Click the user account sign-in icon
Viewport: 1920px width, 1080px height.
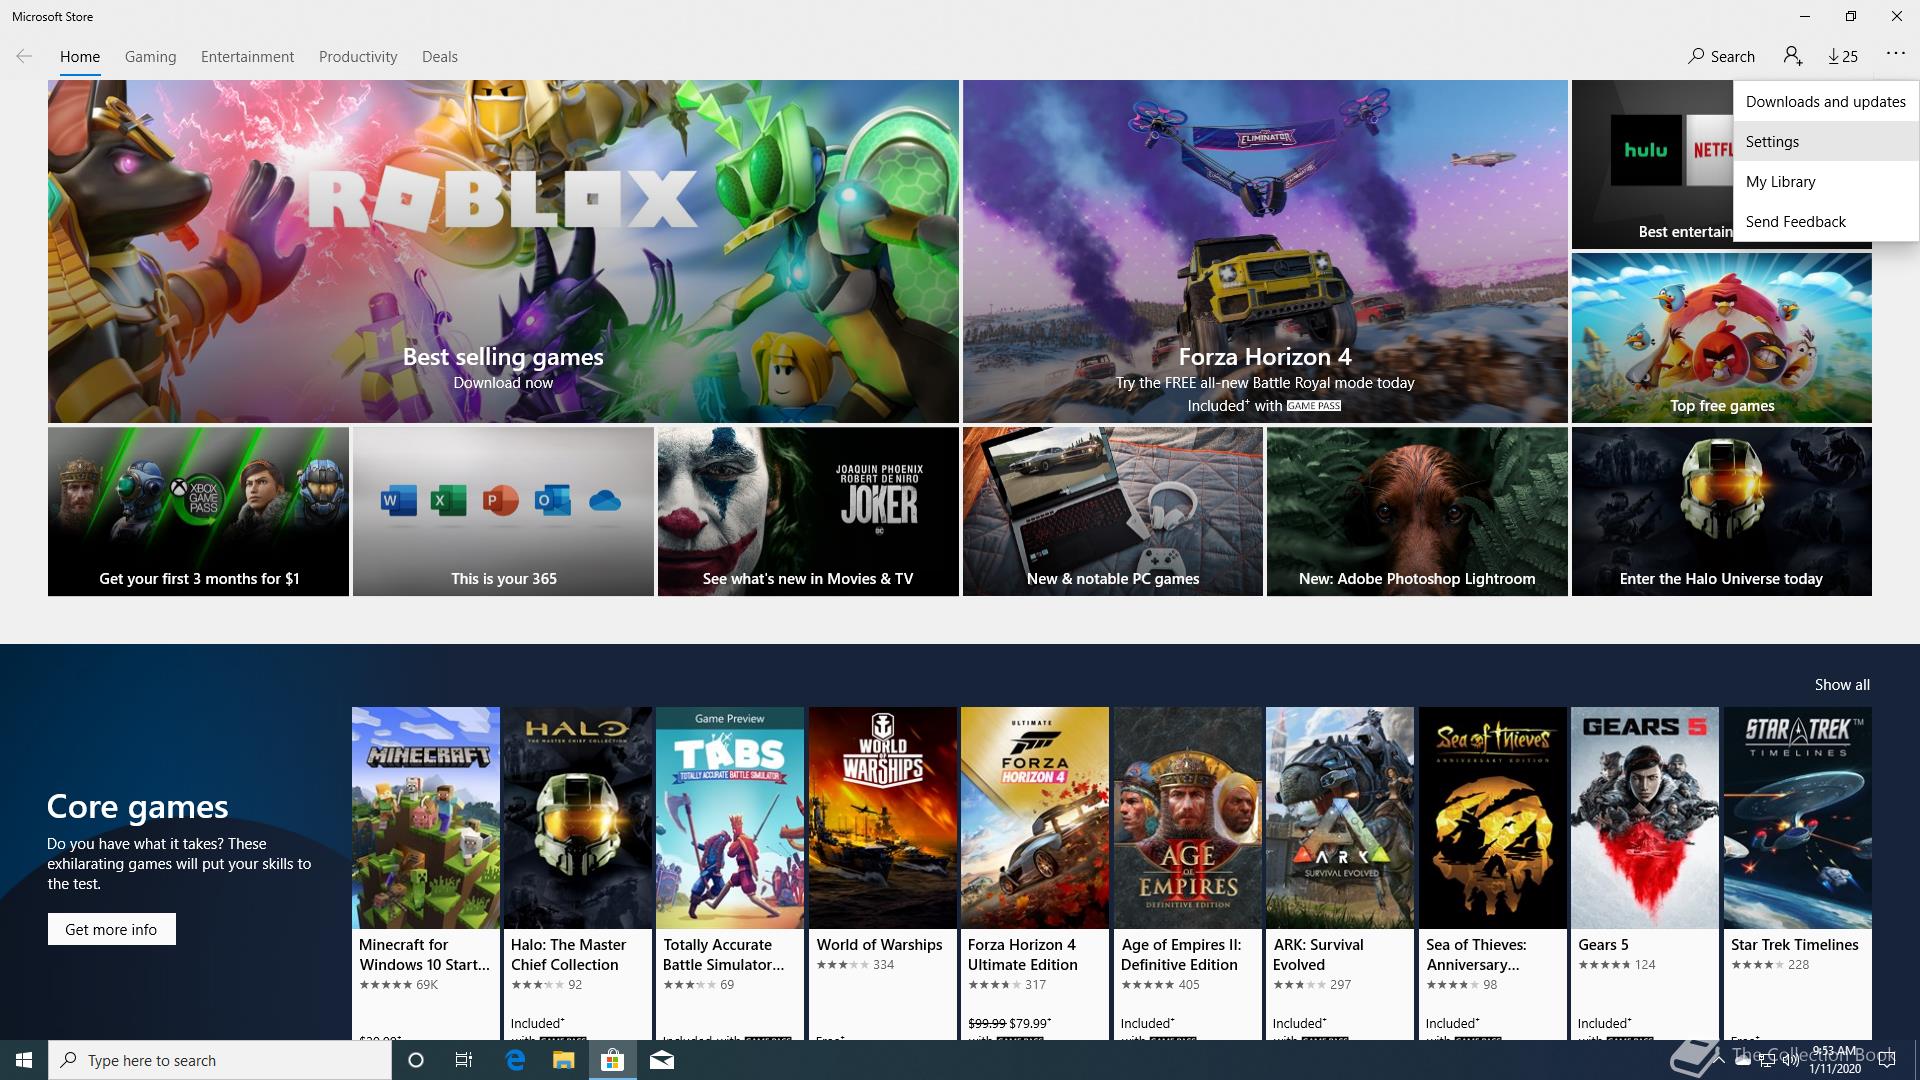pos(1792,56)
